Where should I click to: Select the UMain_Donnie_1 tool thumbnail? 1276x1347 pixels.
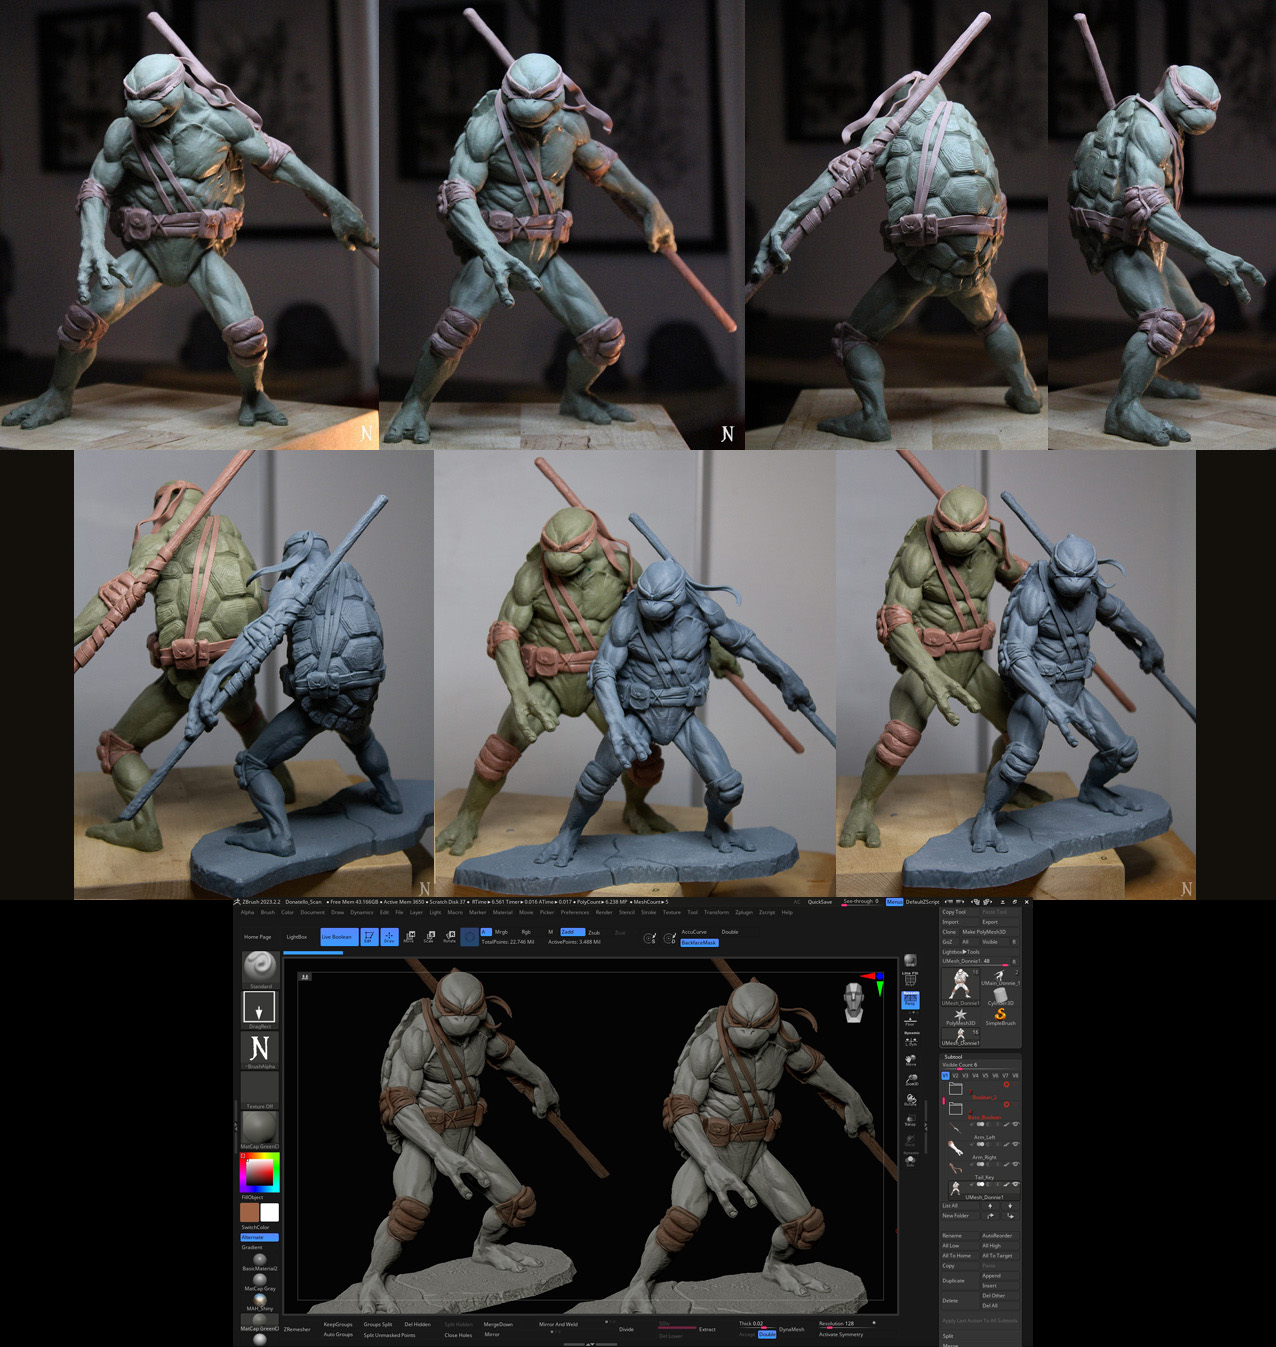click(x=1000, y=977)
